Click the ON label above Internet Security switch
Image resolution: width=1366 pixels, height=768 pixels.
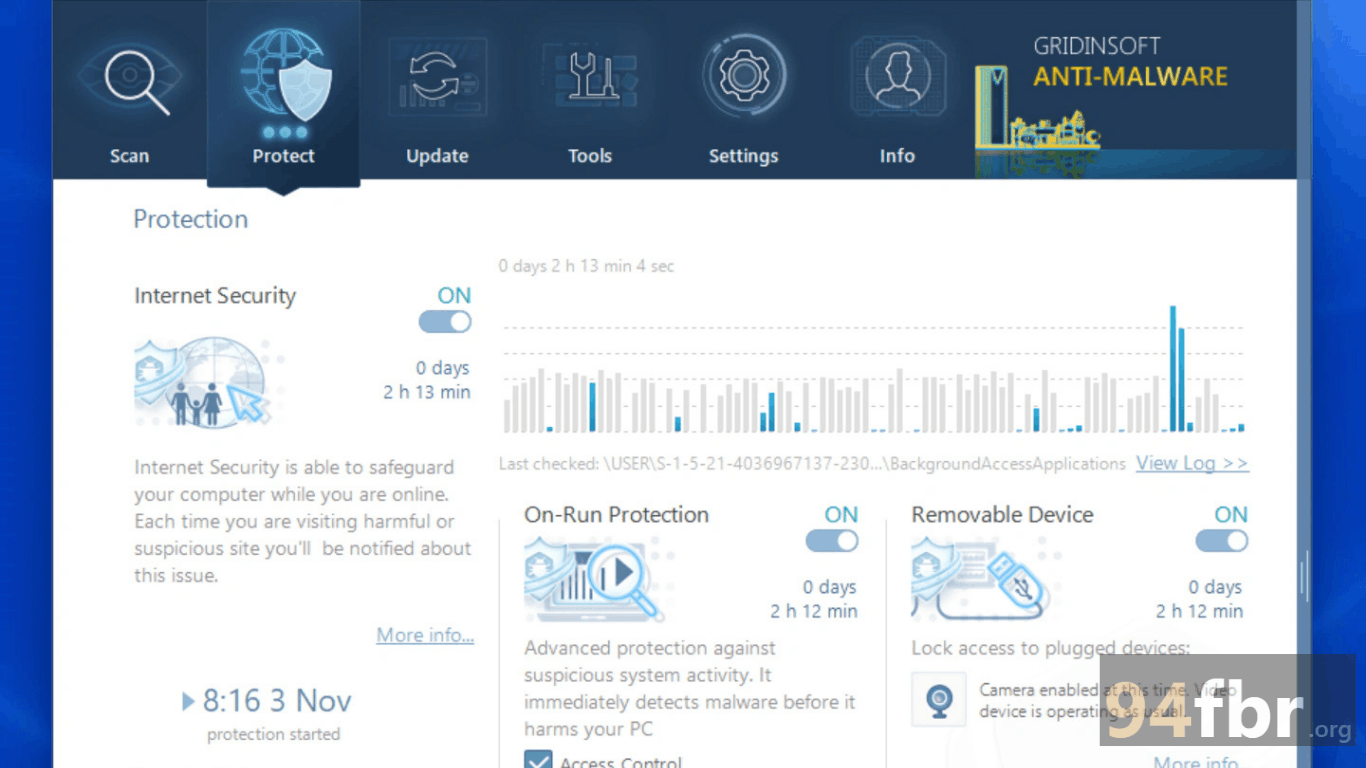(x=454, y=295)
